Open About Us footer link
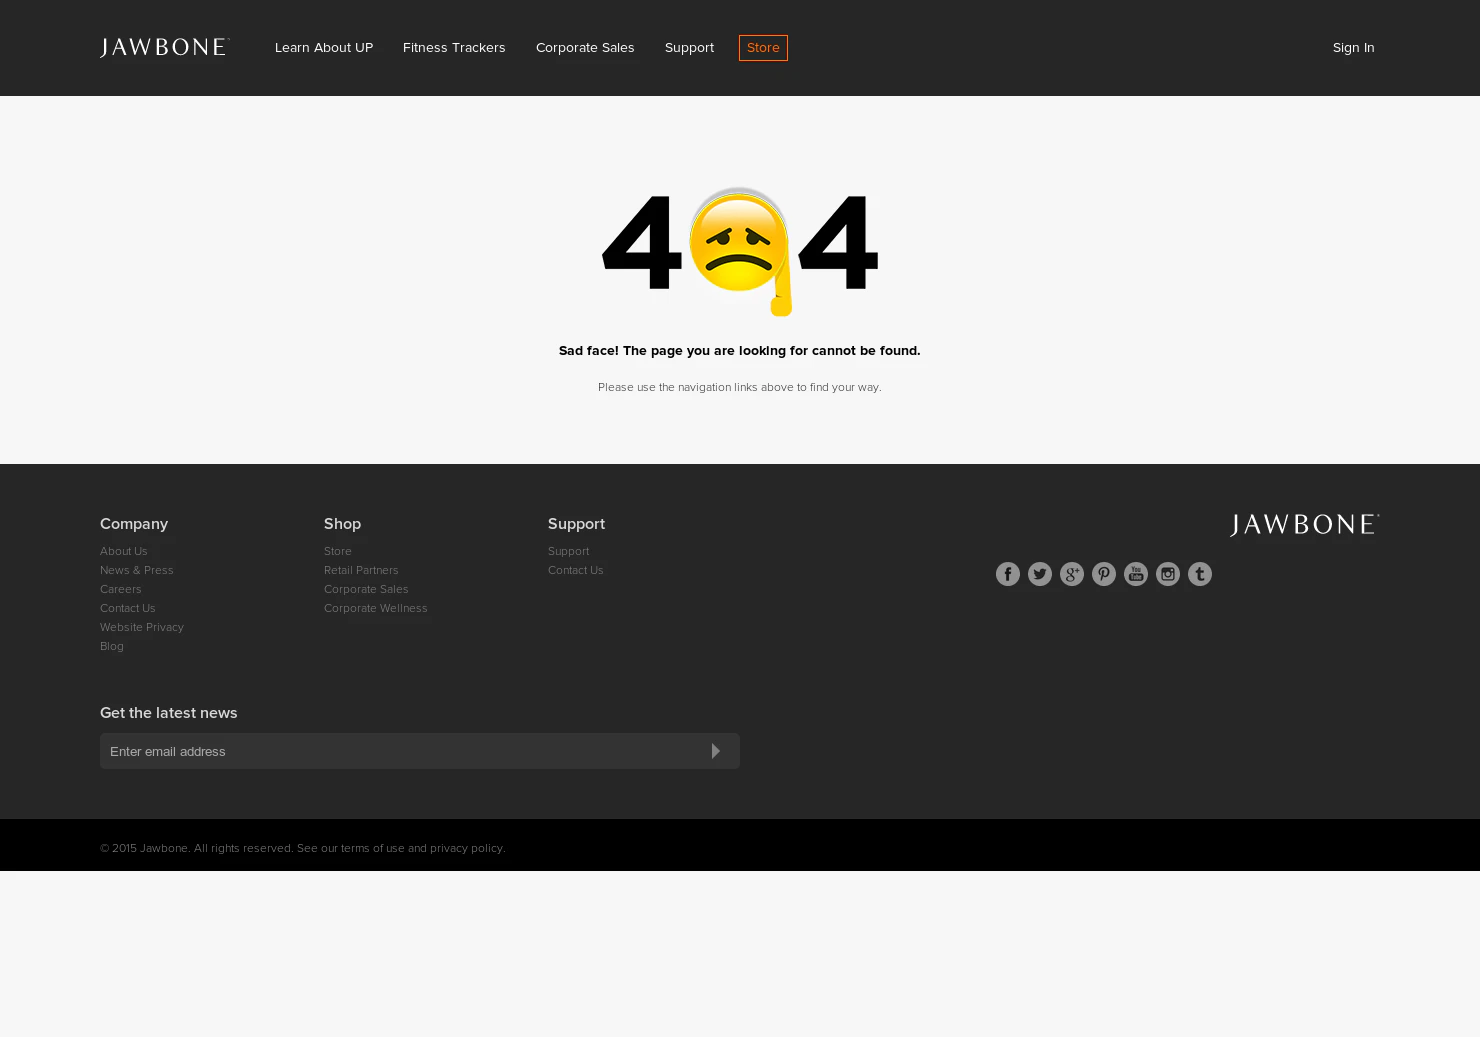This screenshot has height=1037, width=1480. 123,551
